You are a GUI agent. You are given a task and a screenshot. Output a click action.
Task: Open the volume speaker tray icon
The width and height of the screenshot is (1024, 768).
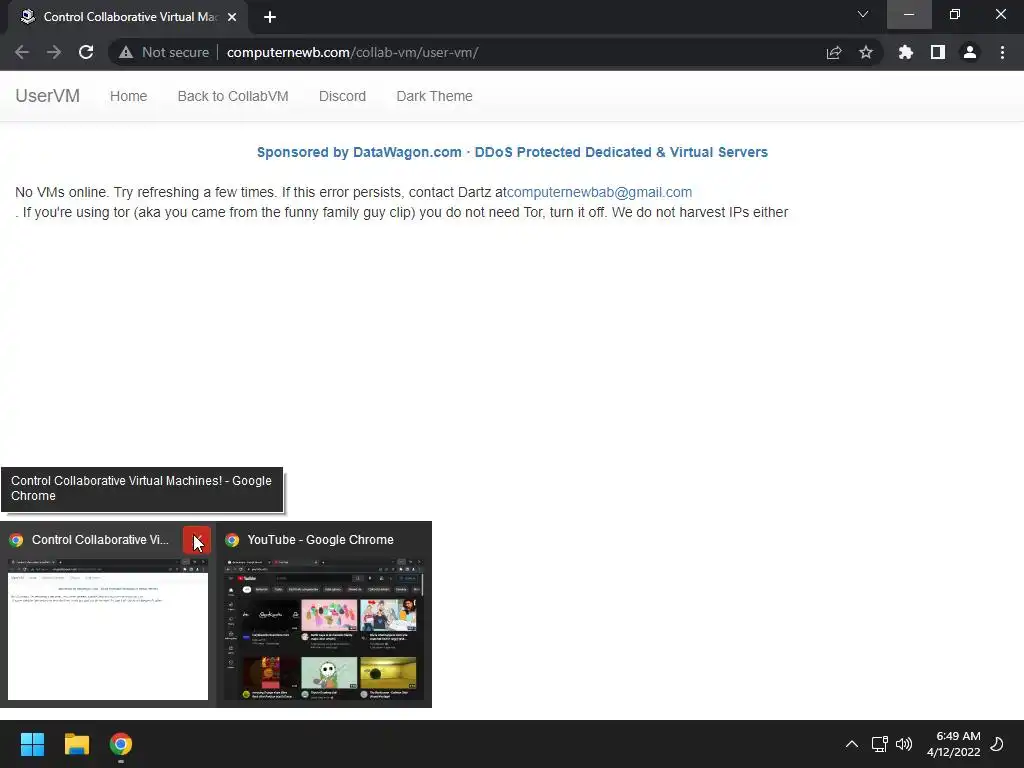[904, 744]
